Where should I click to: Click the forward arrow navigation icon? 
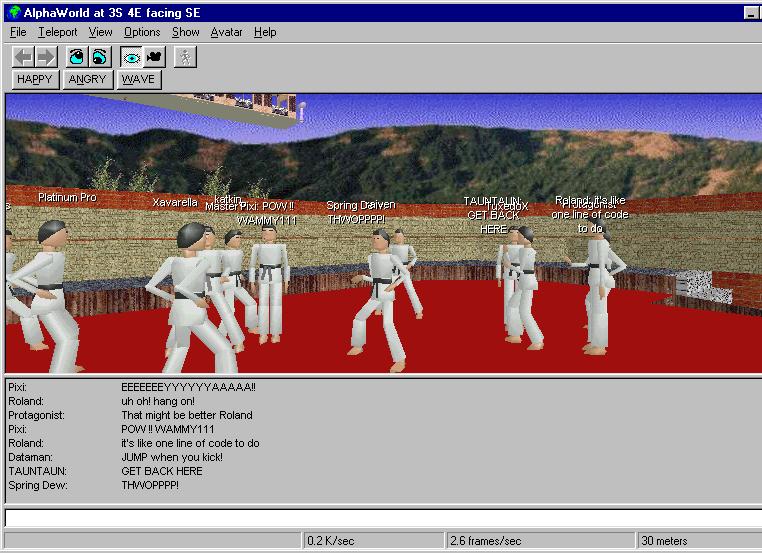[45, 57]
